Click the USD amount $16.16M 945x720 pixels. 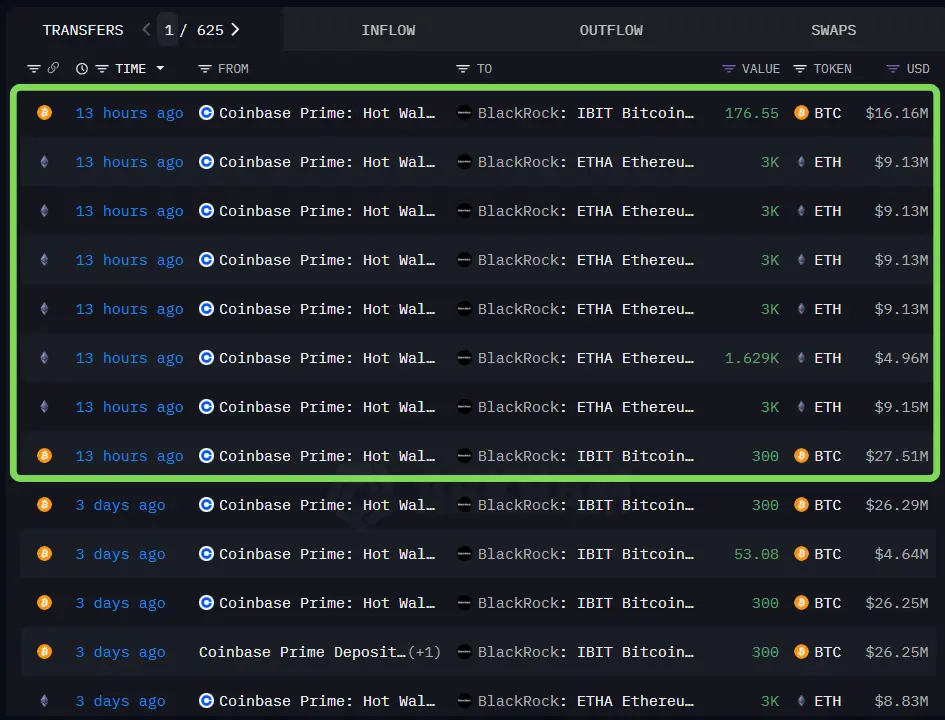(x=897, y=113)
